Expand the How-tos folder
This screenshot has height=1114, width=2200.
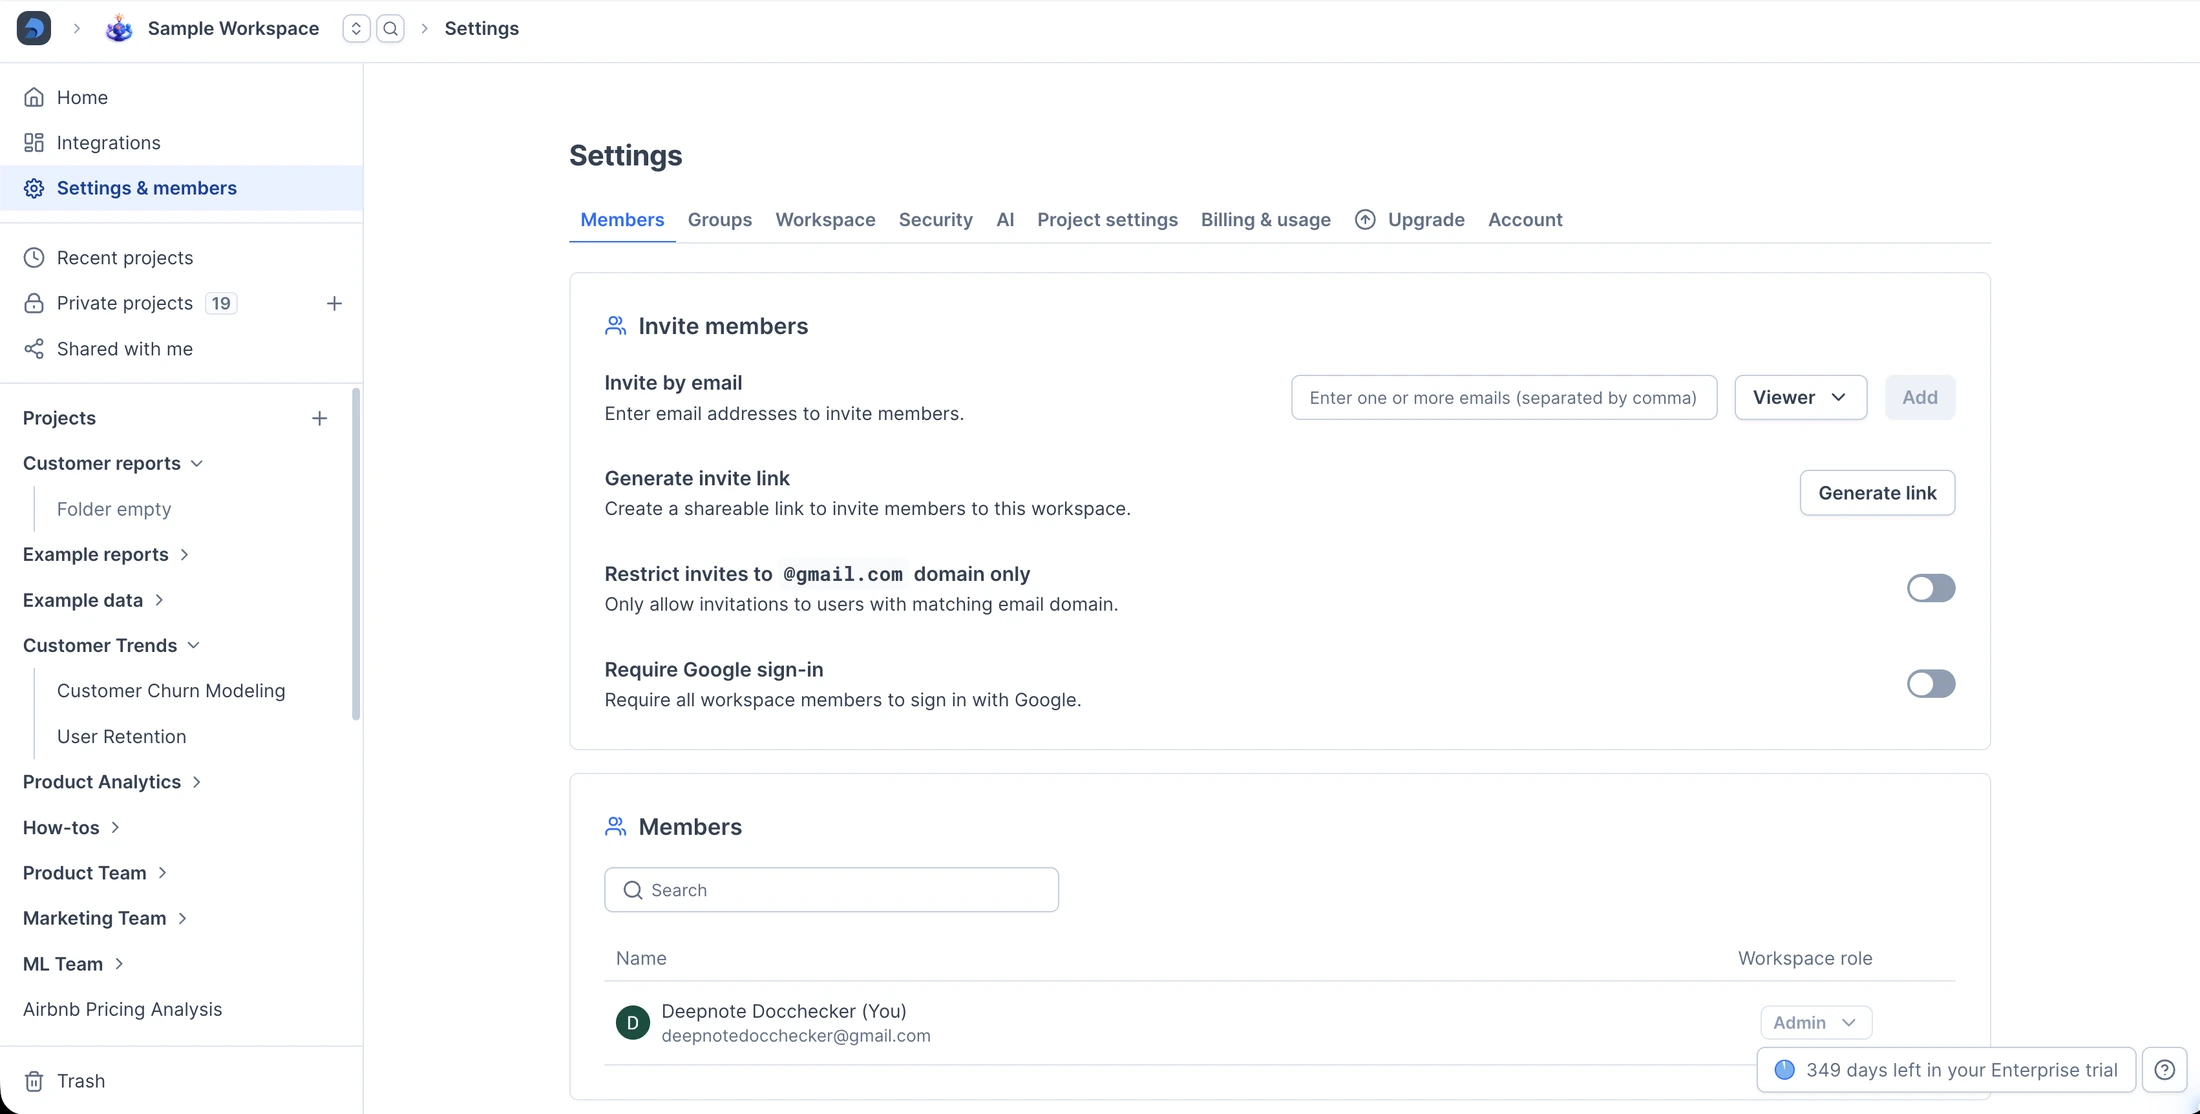pyautogui.click(x=115, y=827)
